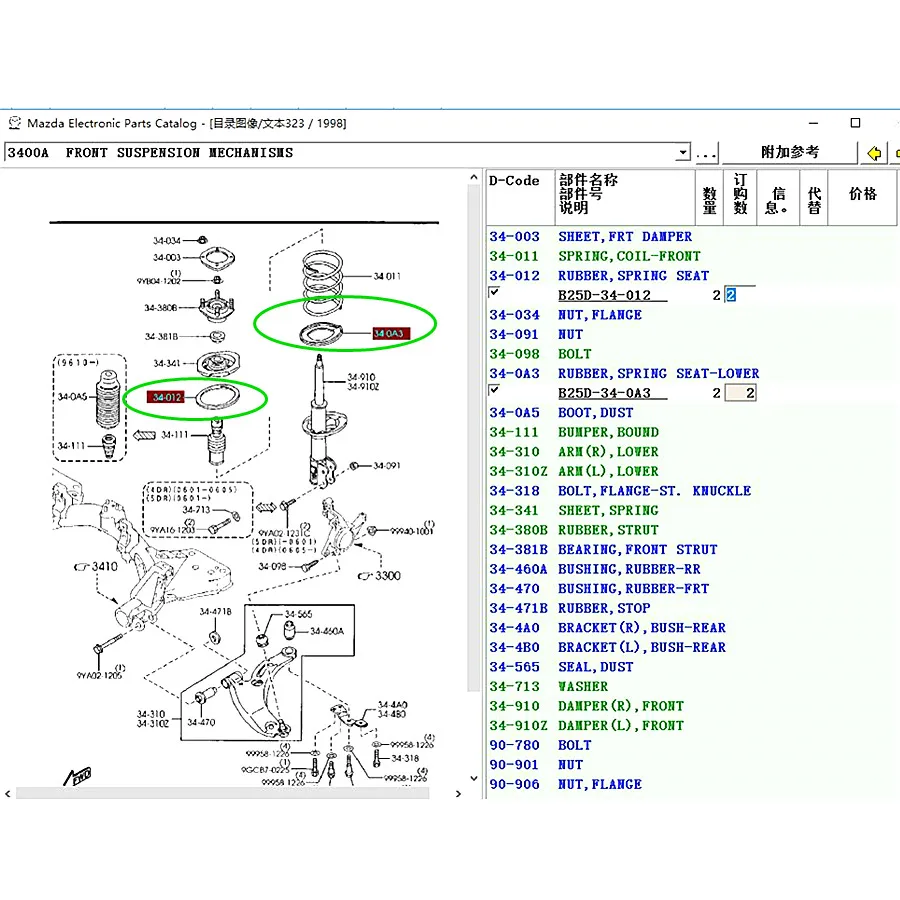Maximize the catalog window
The height and width of the screenshot is (900, 900).
coord(855,123)
